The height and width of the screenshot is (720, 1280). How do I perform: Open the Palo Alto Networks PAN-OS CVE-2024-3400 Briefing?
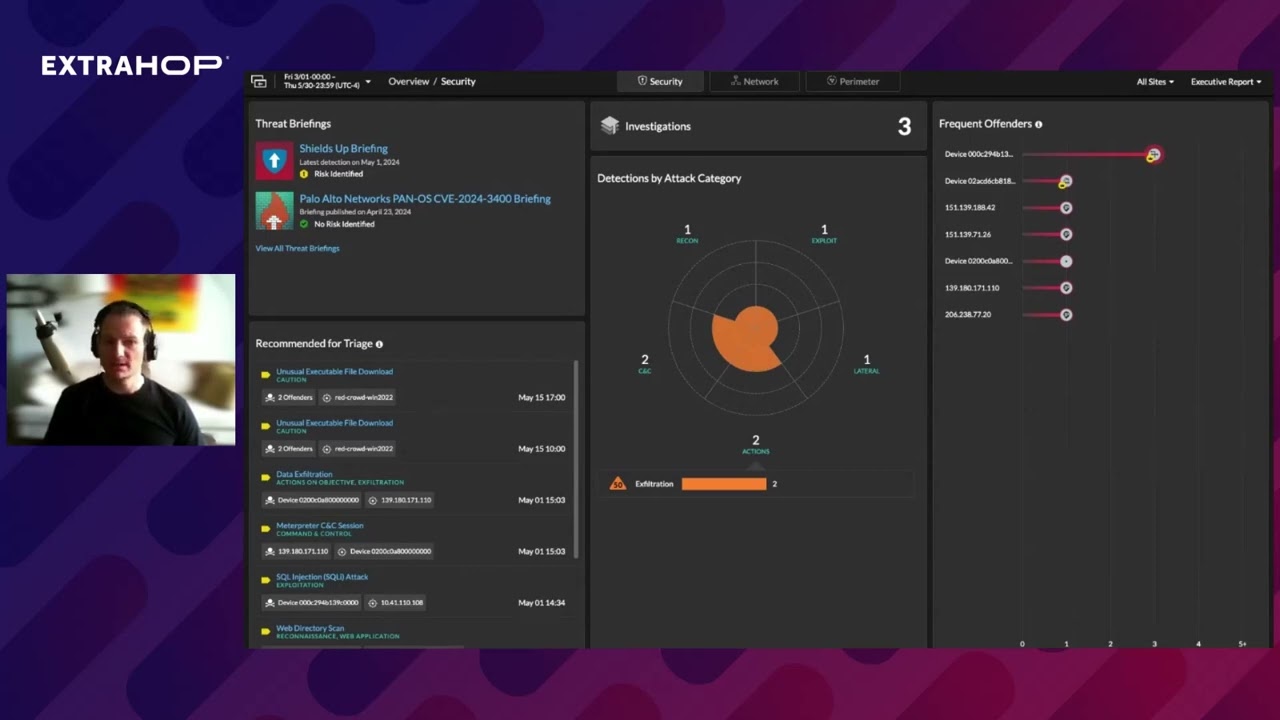[425, 199]
